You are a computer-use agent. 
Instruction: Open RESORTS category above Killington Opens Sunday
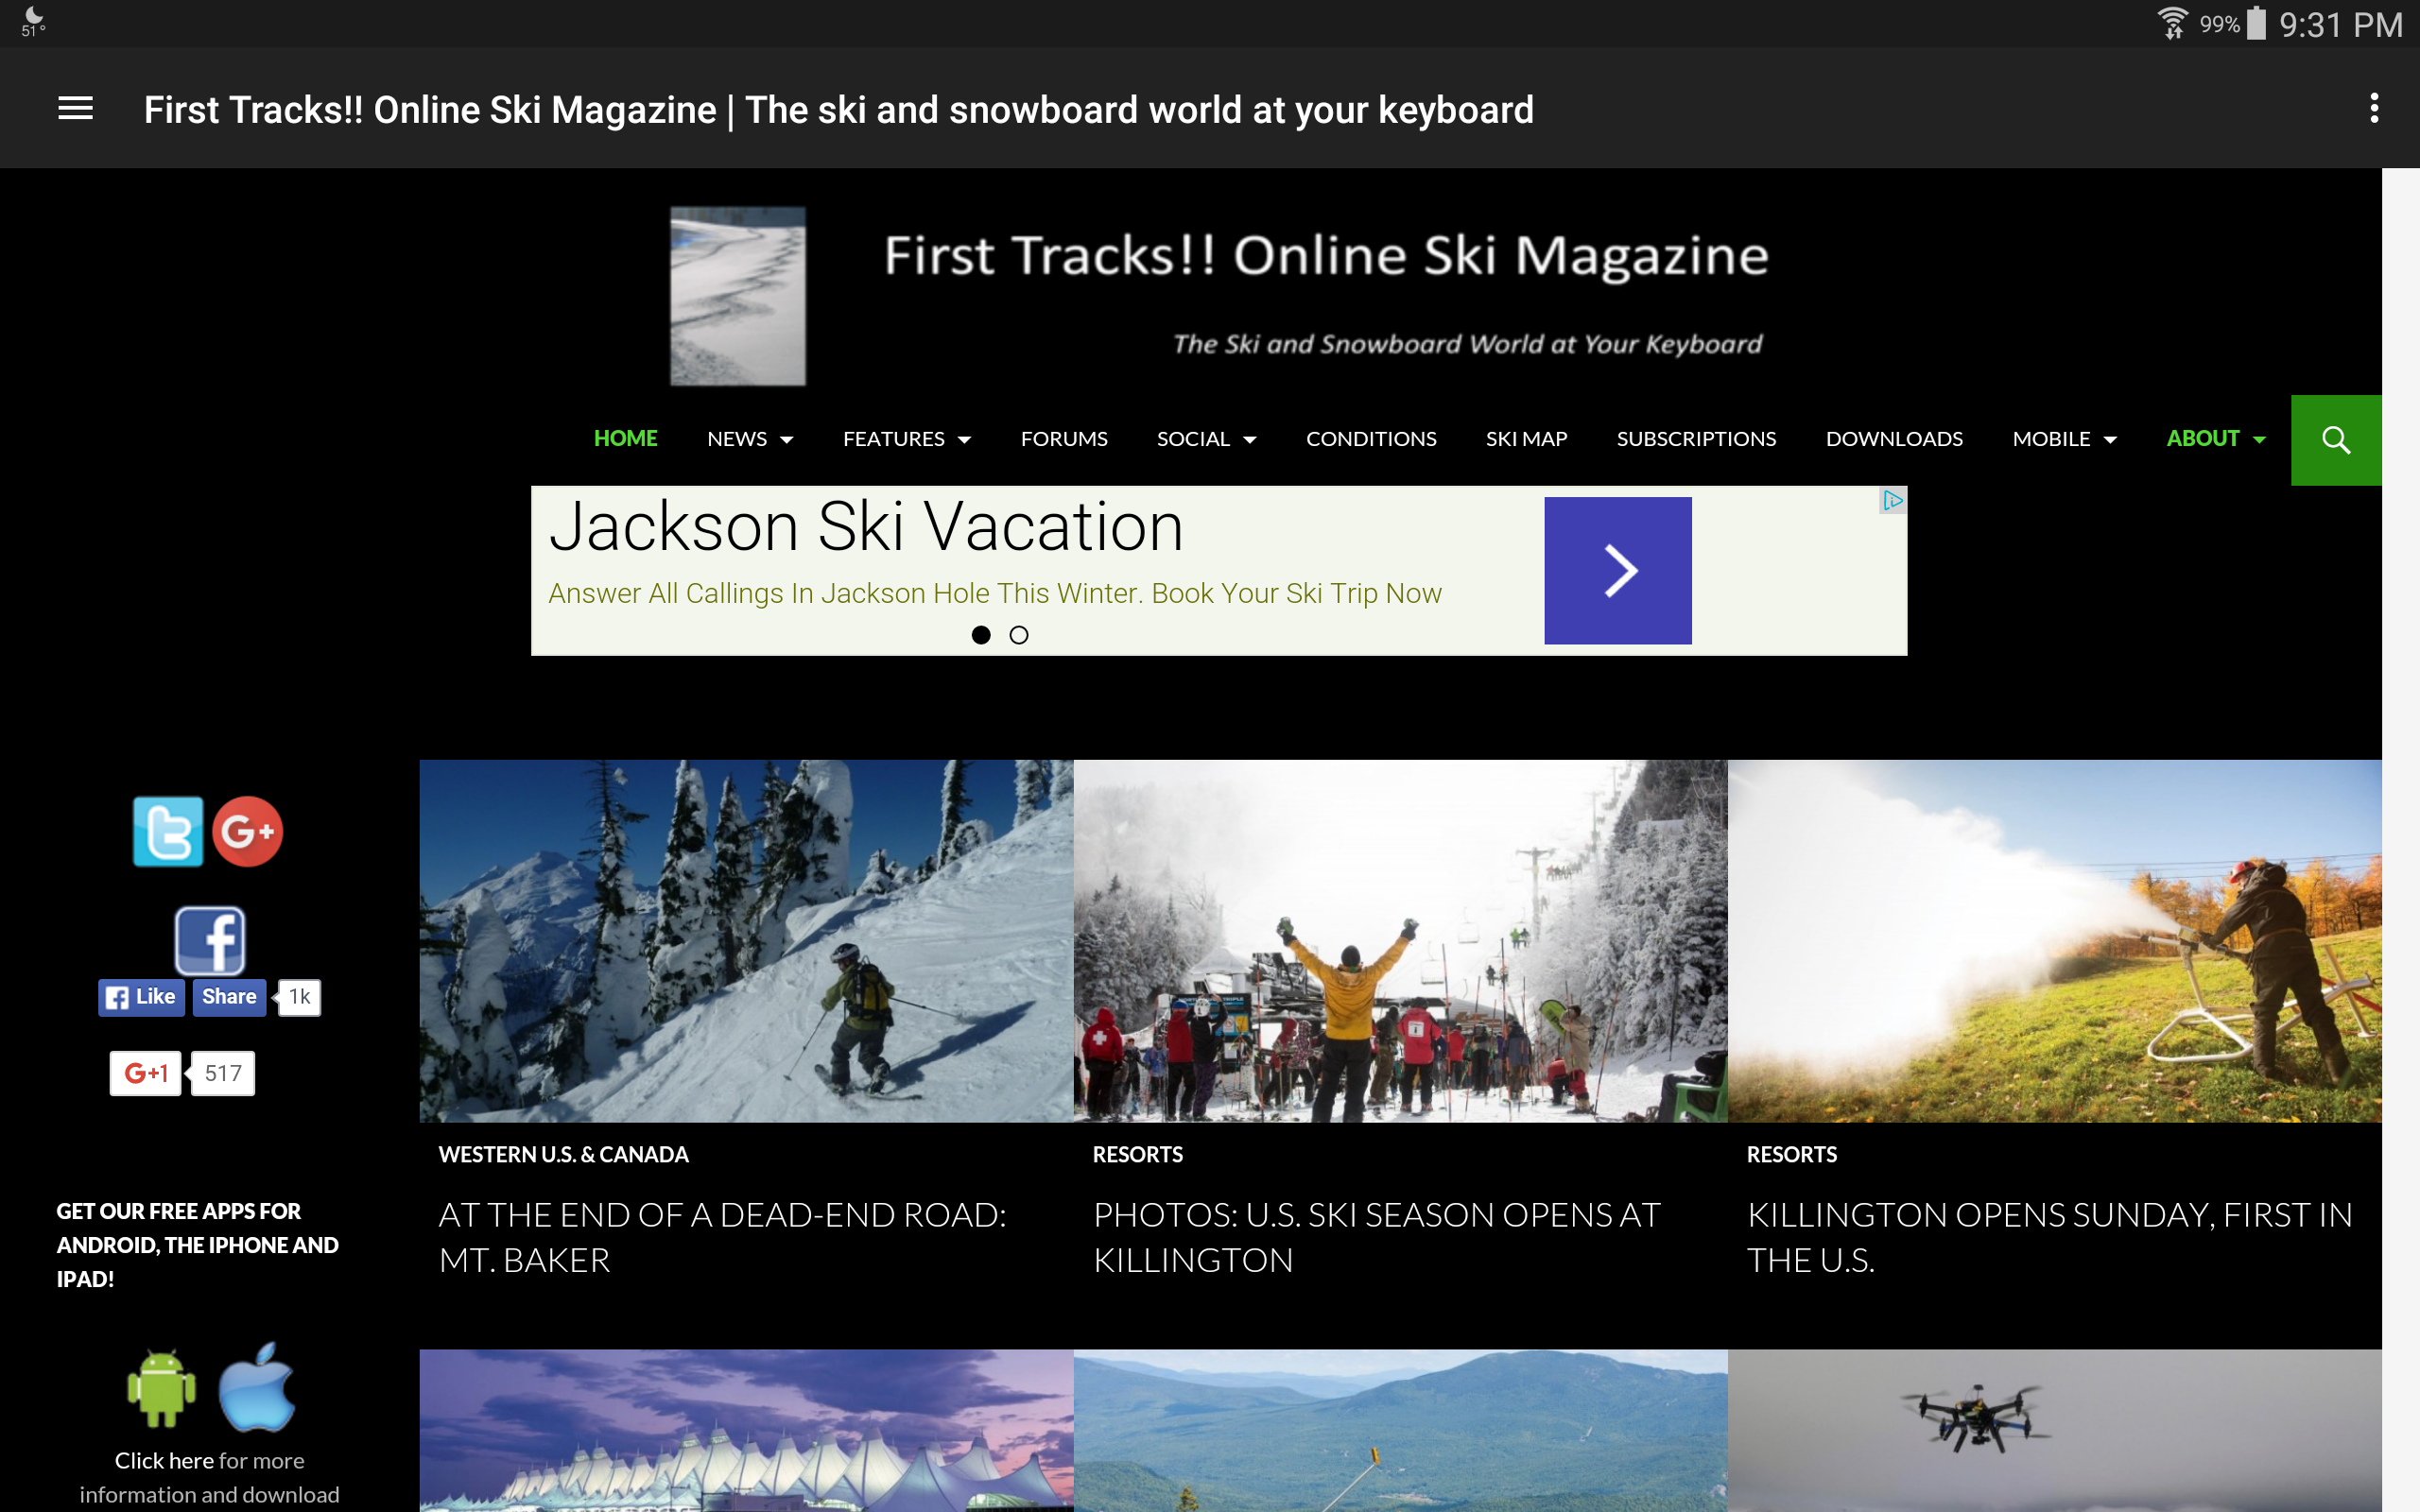pyautogui.click(x=1792, y=1155)
